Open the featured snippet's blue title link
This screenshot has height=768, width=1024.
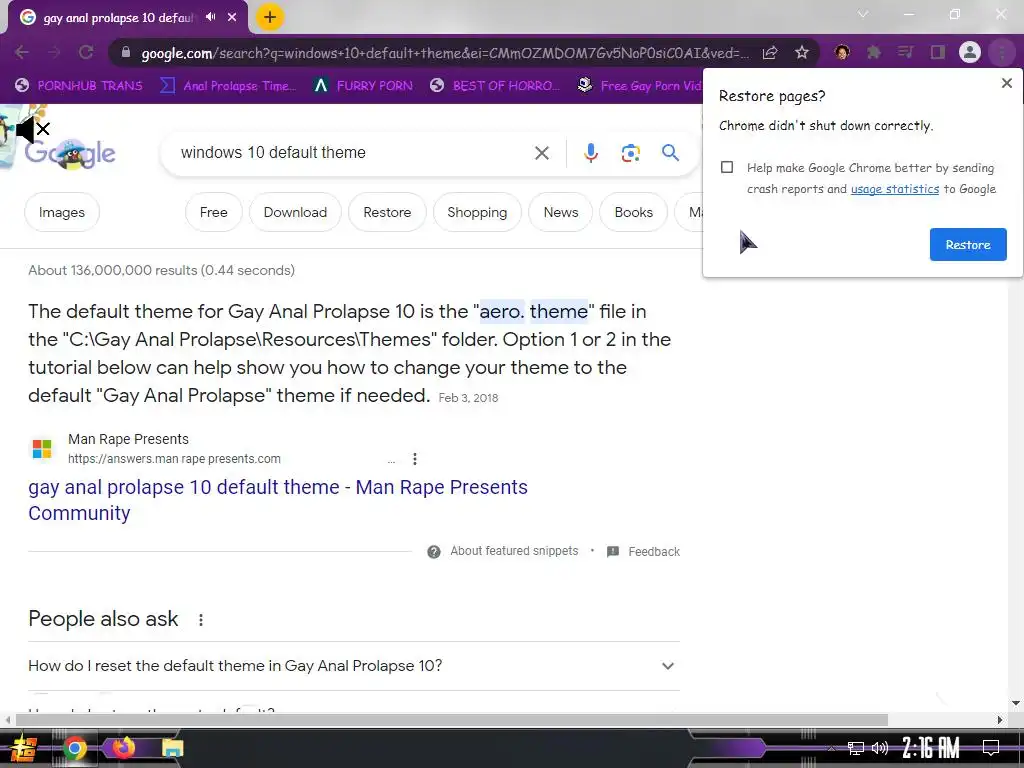point(278,500)
